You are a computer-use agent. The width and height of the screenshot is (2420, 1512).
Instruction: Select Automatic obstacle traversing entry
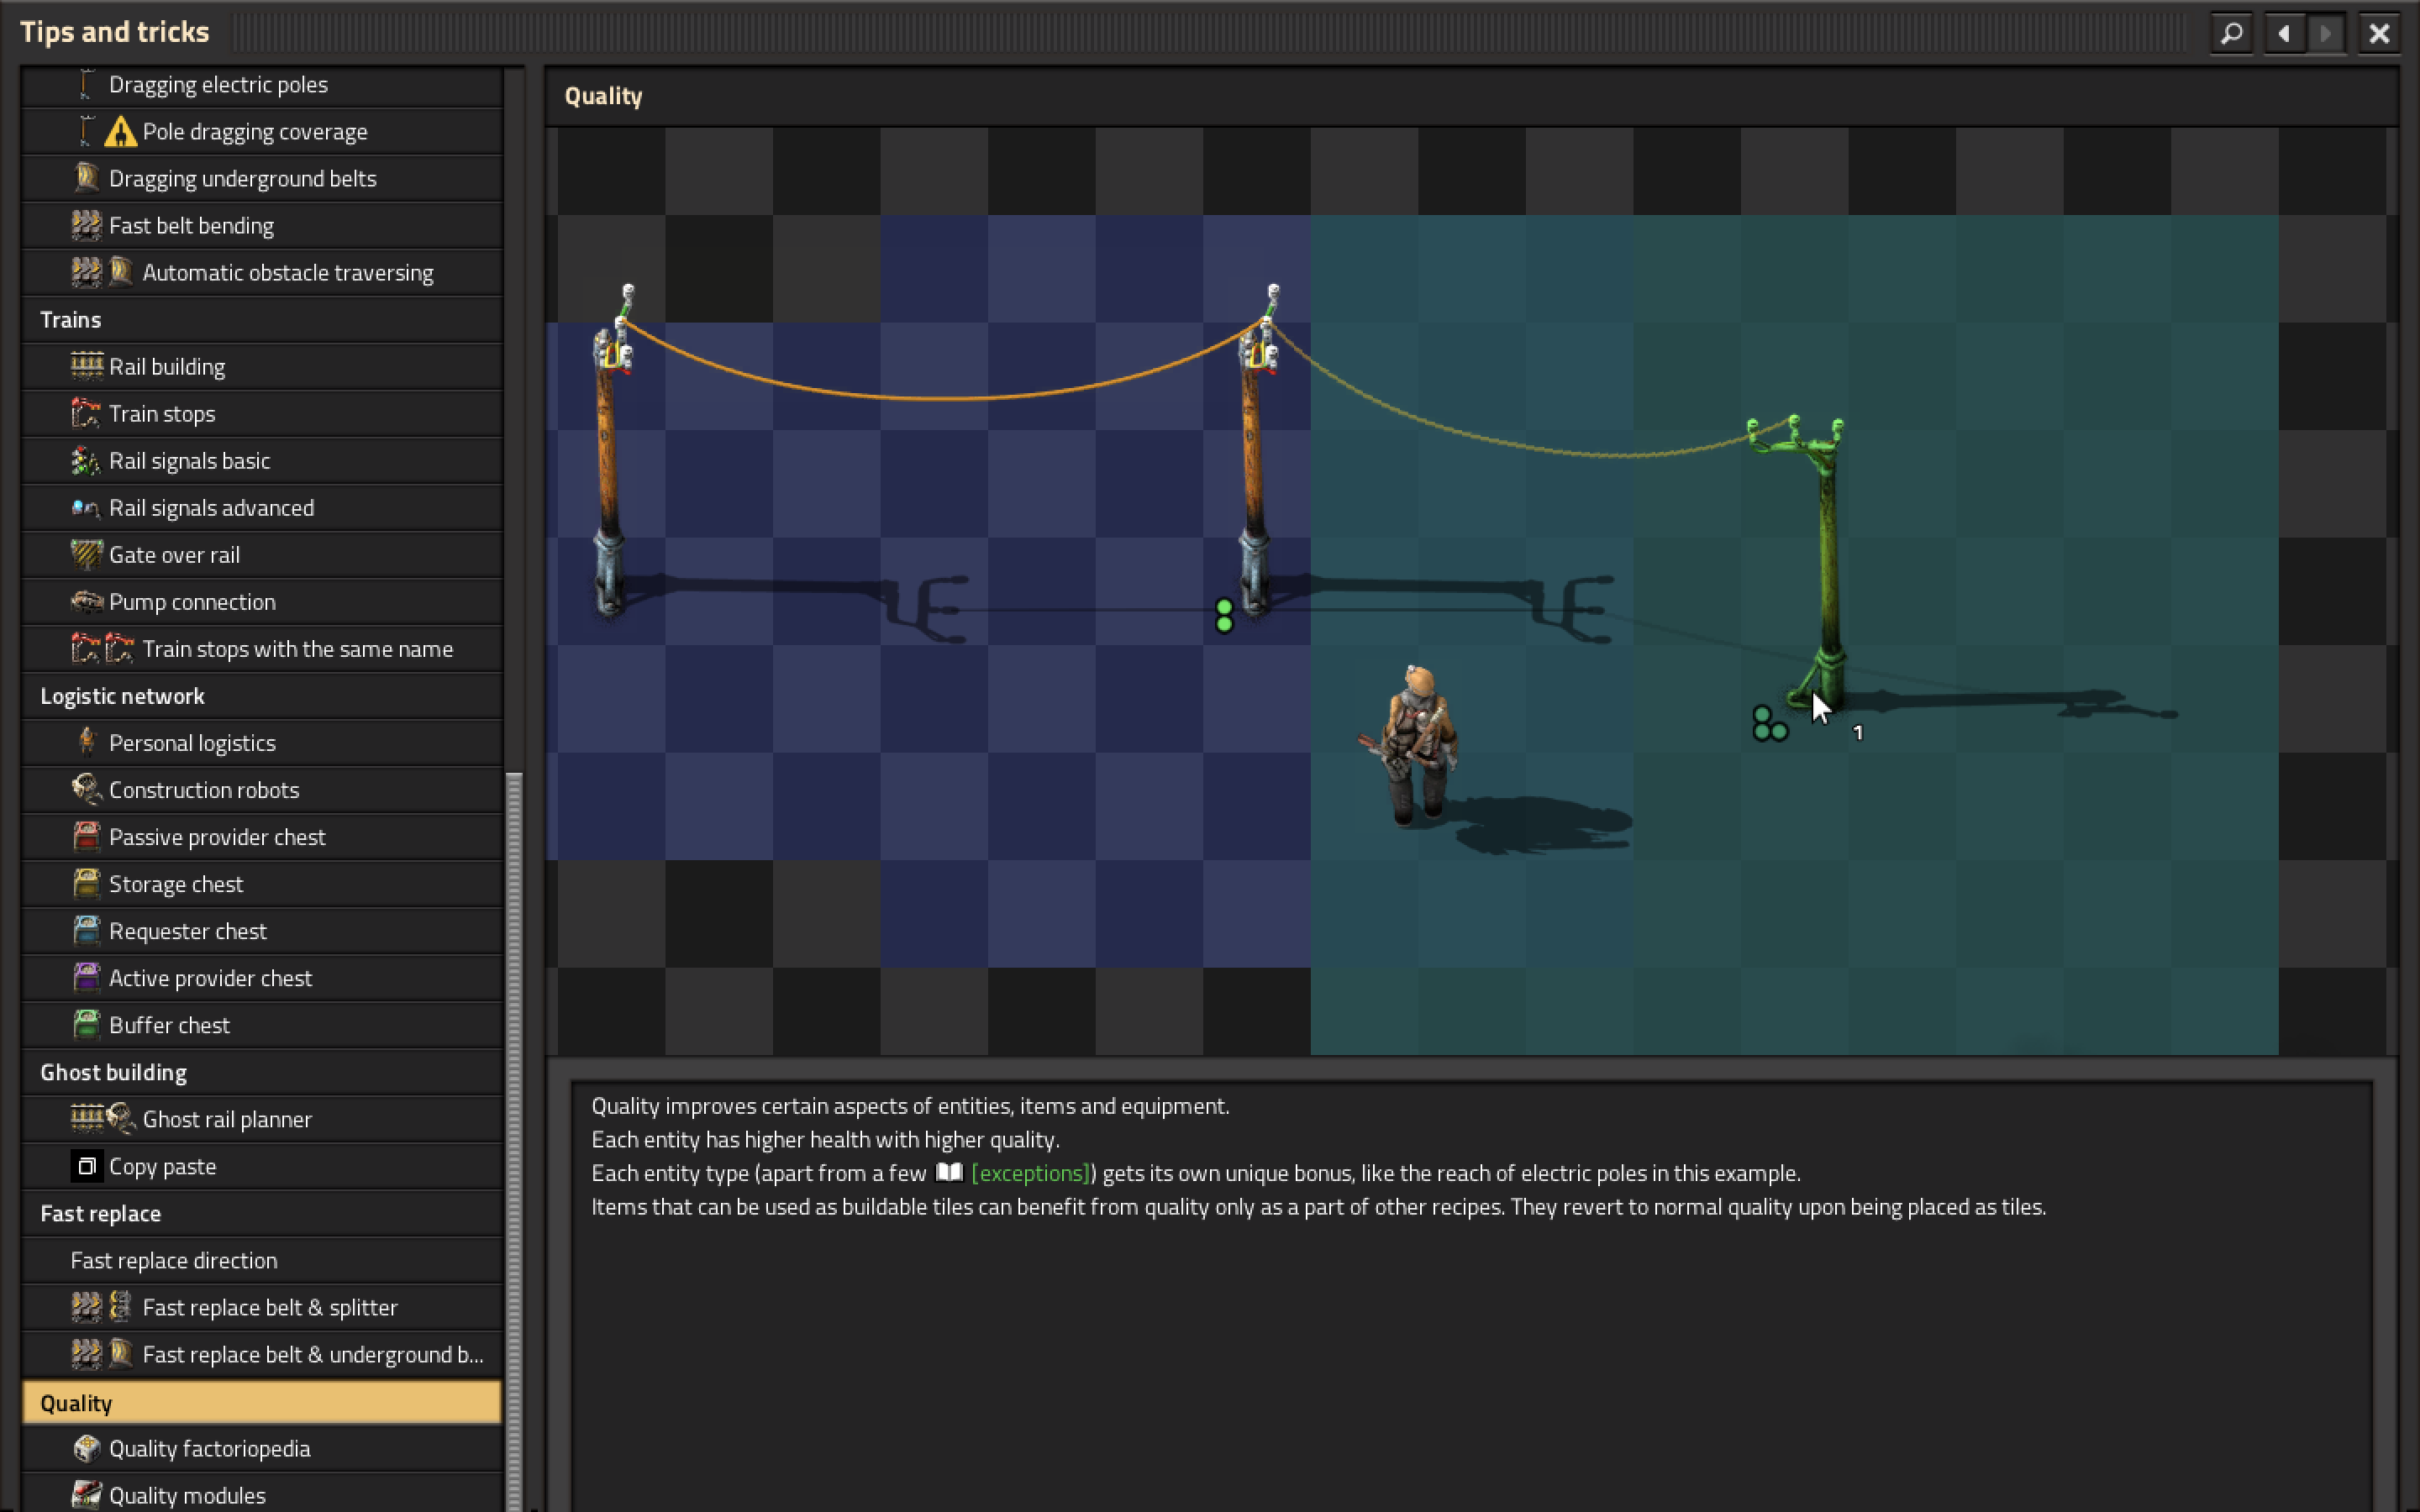click(262, 273)
